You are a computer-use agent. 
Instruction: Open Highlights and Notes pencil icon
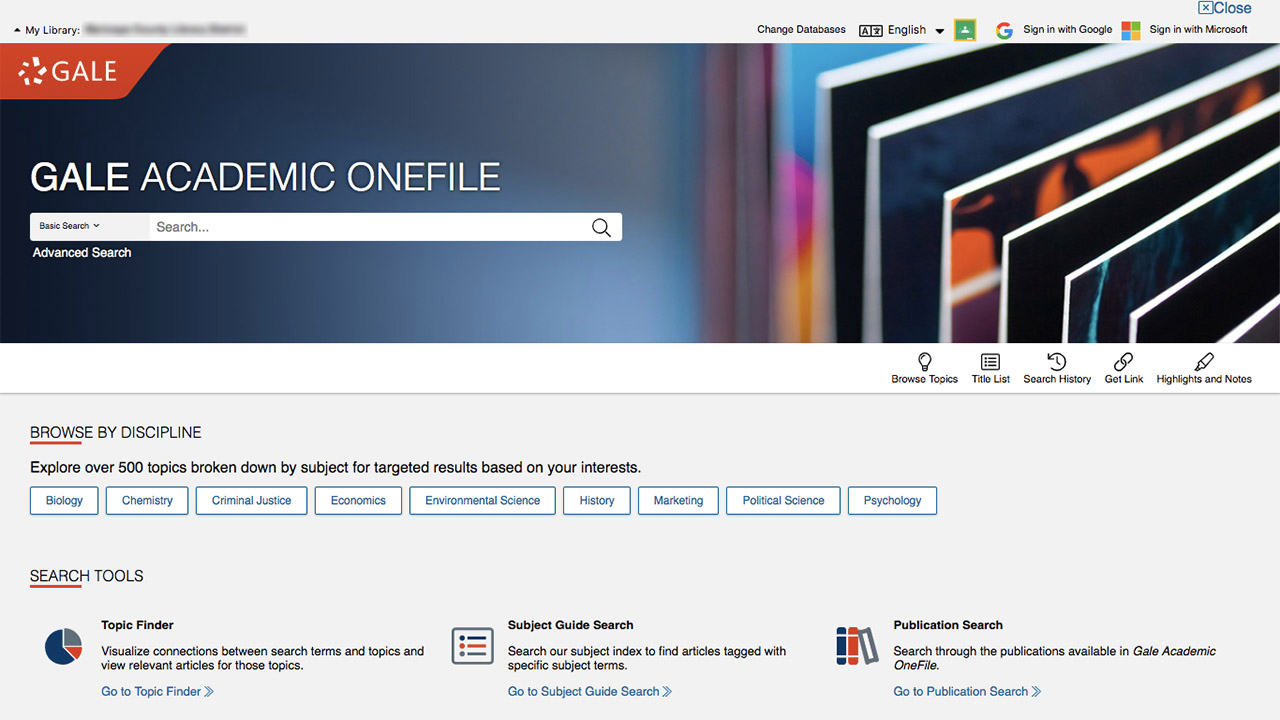[1204, 362]
